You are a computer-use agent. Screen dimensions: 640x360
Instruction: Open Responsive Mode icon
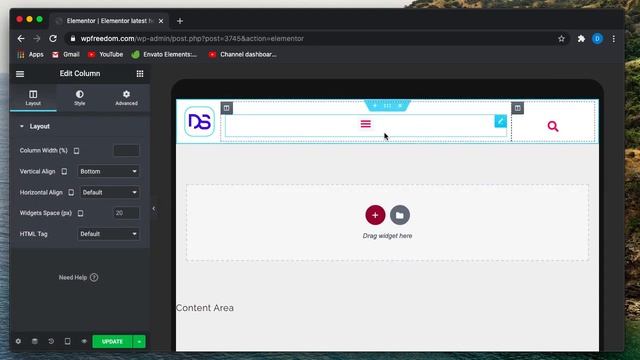(67, 341)
